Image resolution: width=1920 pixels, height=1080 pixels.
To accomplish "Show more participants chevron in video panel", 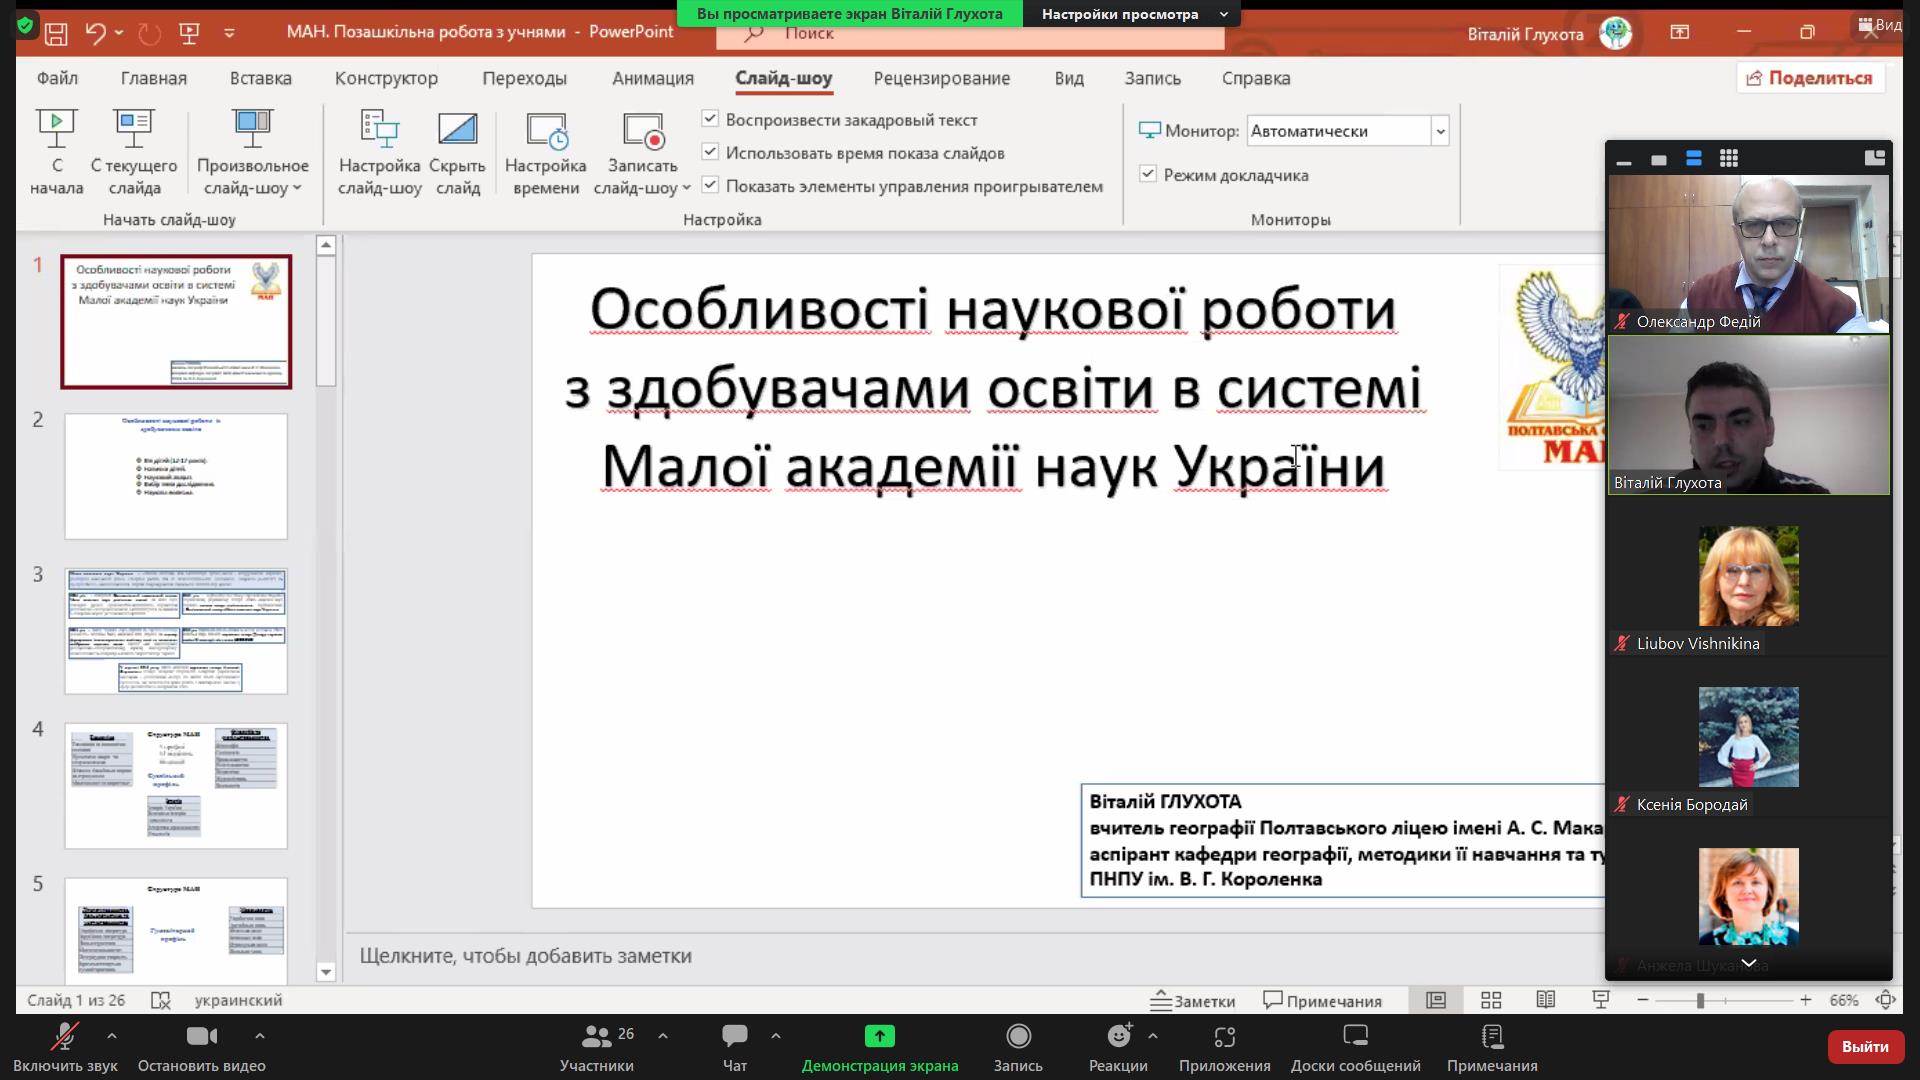I will click(1748, 963).
